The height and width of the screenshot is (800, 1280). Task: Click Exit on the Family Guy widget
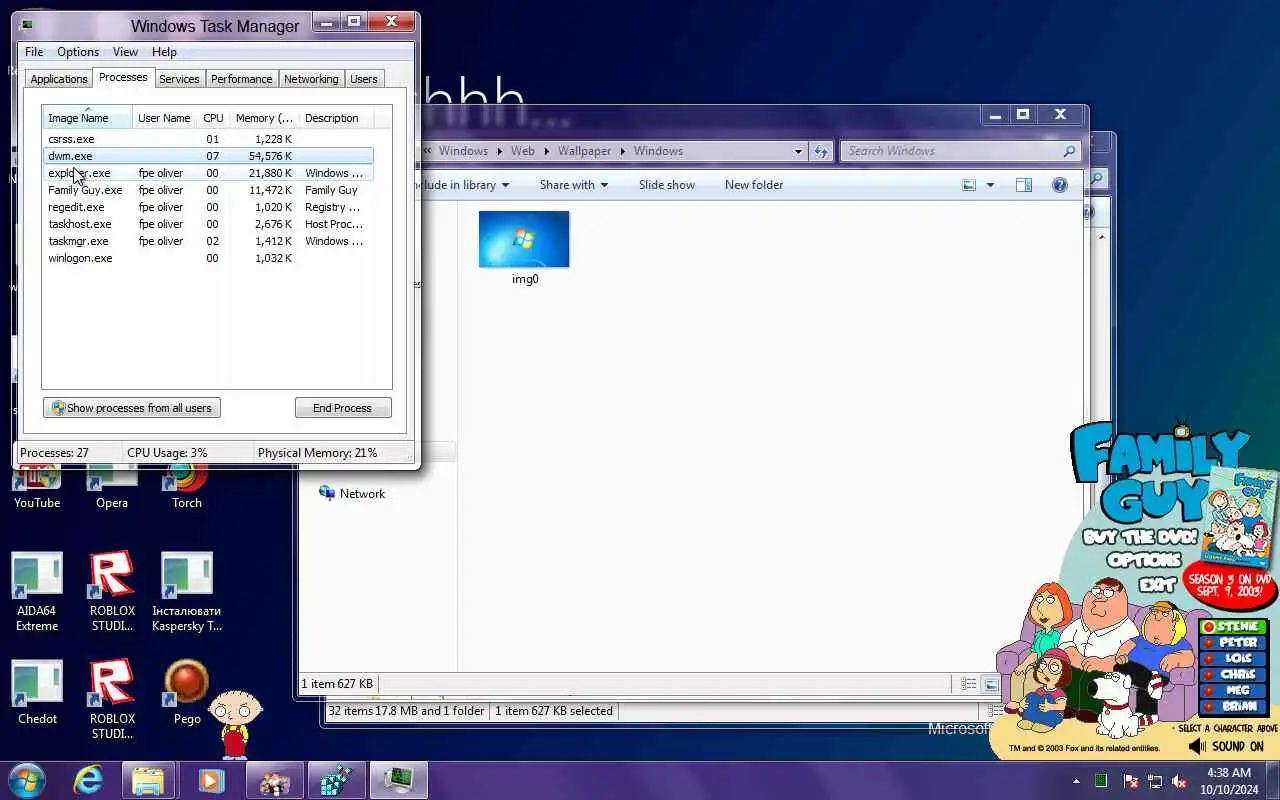pos(1157,584)
